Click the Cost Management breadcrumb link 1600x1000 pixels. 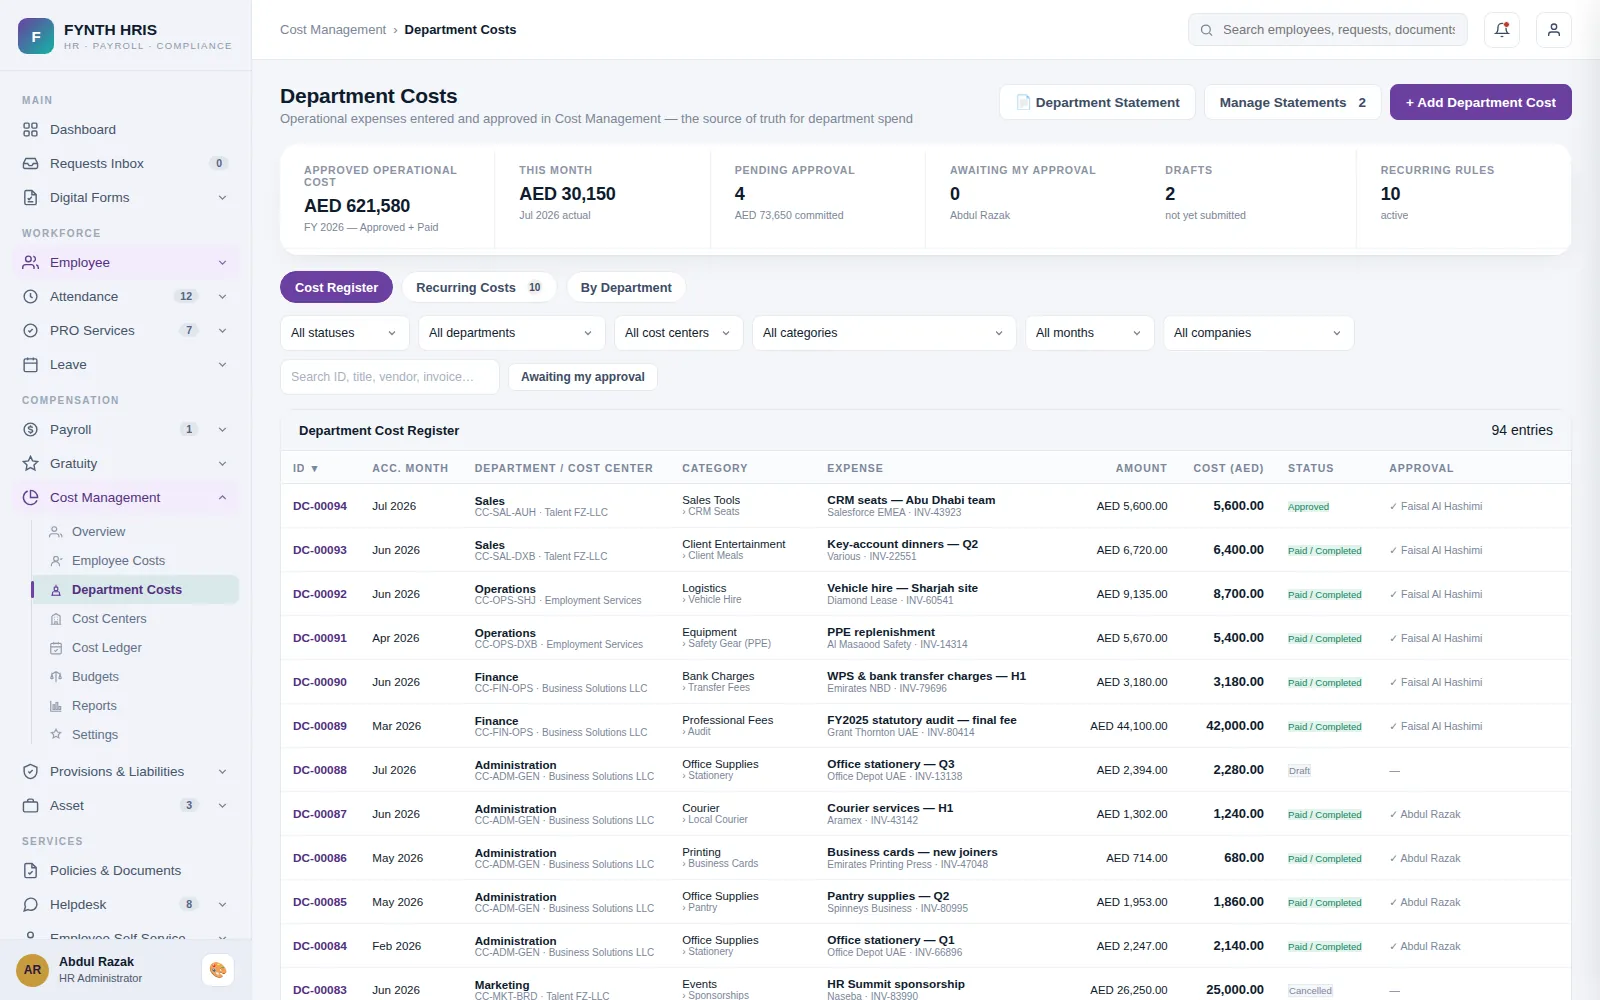click(333, 30)
